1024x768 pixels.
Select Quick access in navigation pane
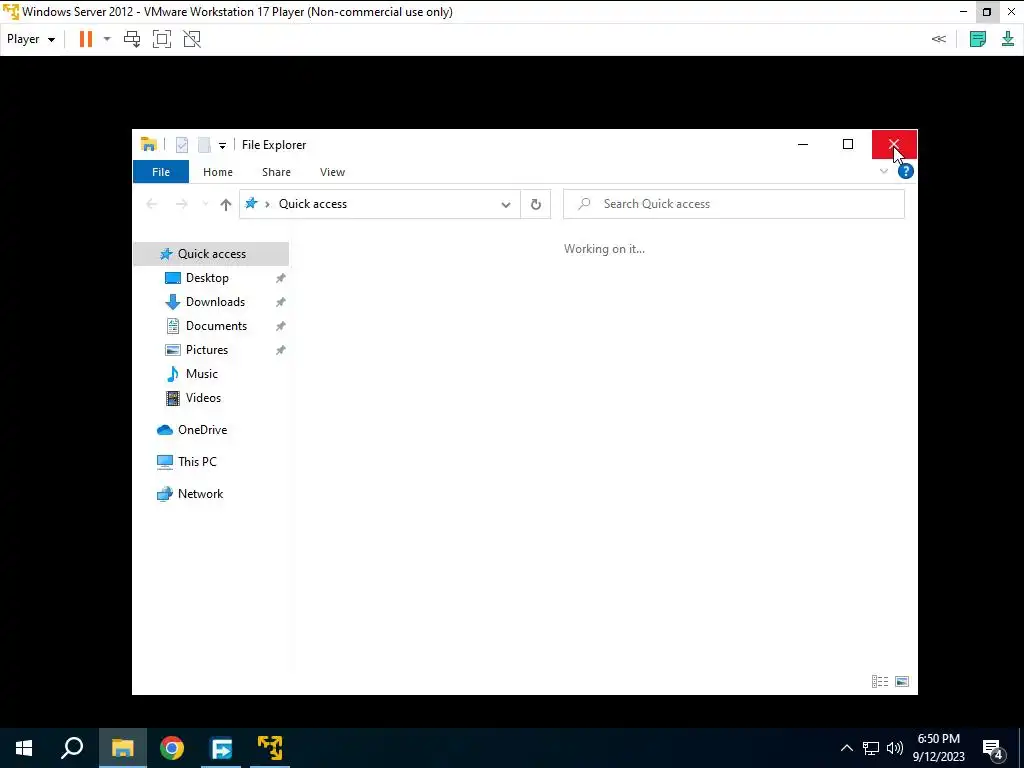point(211,254)
